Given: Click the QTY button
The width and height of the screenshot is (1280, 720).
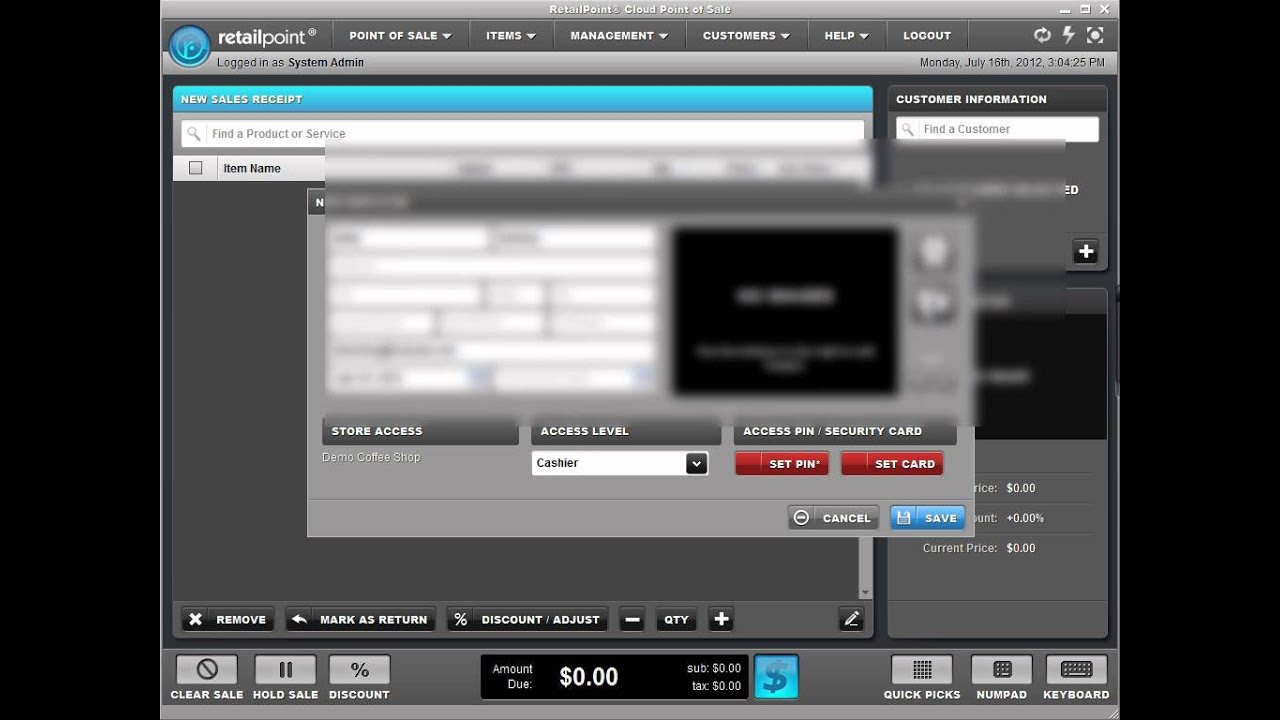Looking at the screenshot, I should click(x=677, y=619).
